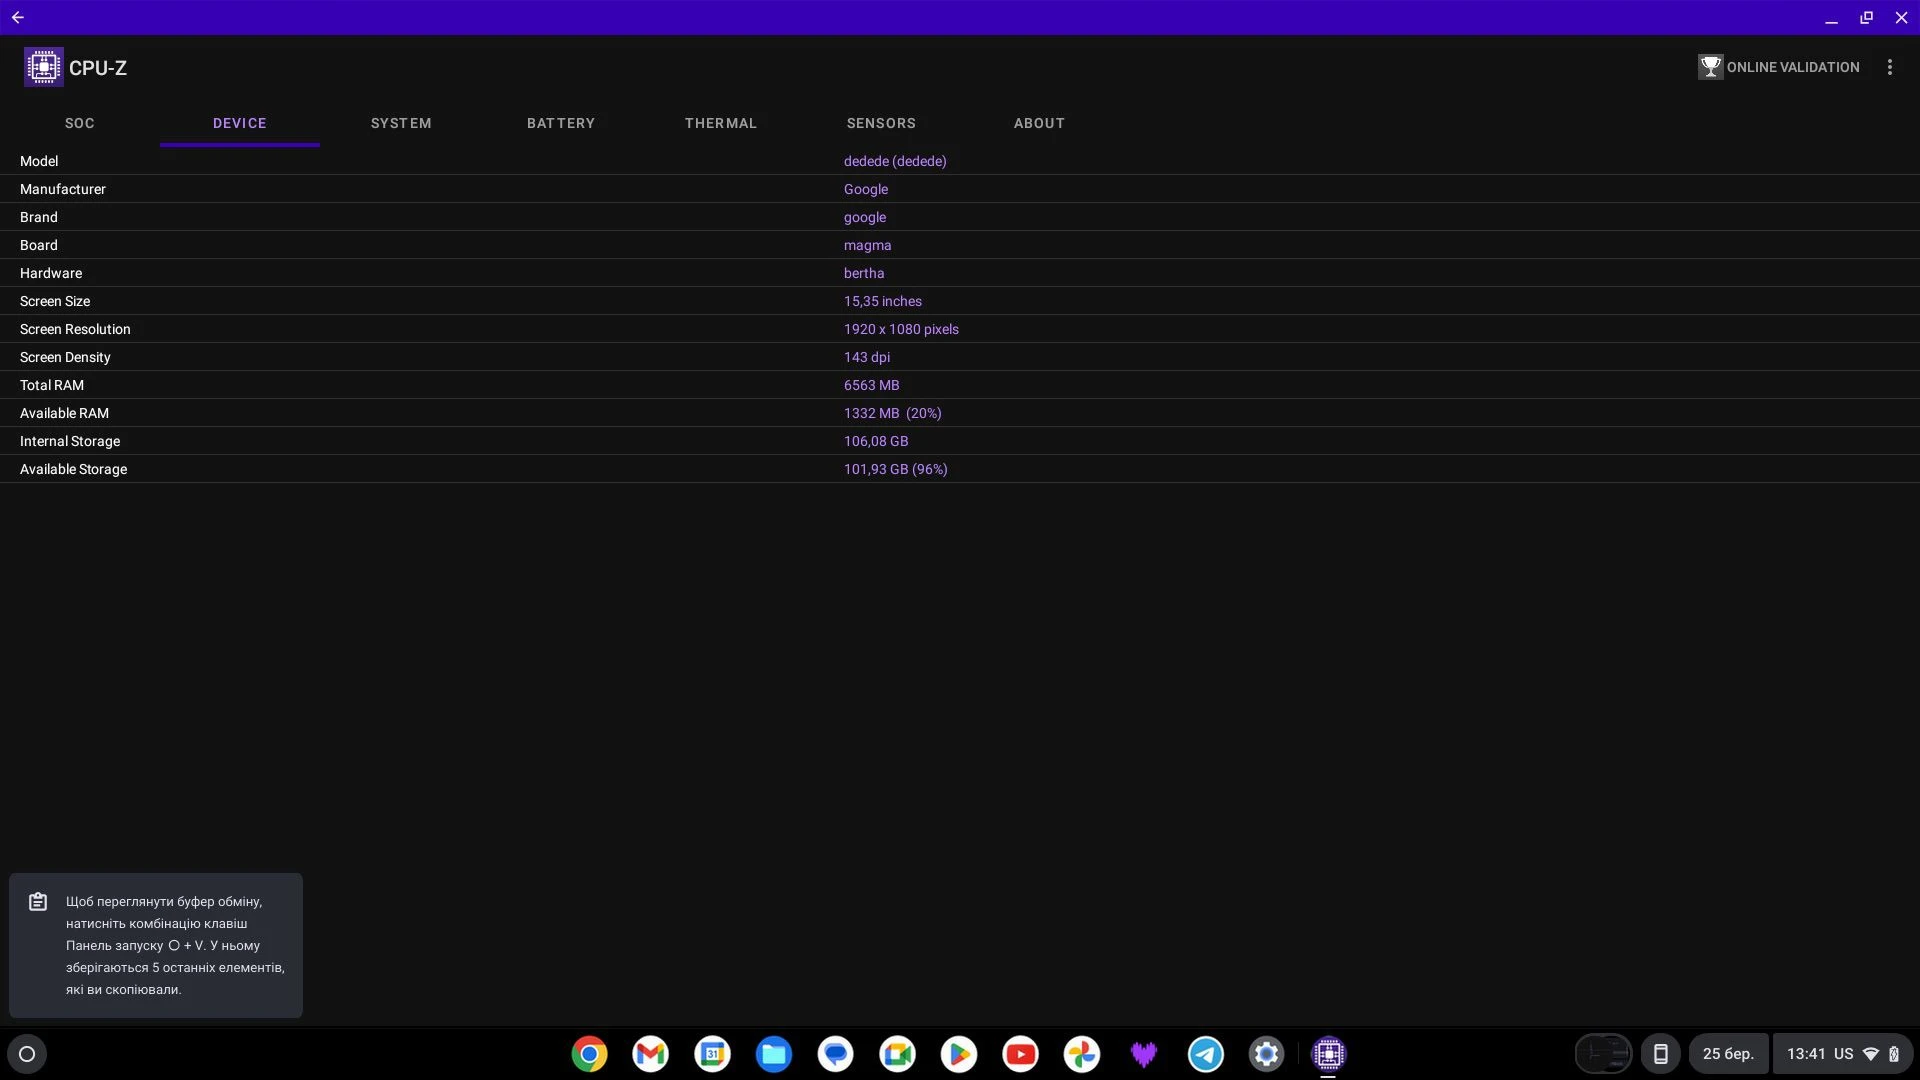The image size is (1920, 1080).
Task: Click the Internal Storage value 106,08 GB
Action: 876,441
